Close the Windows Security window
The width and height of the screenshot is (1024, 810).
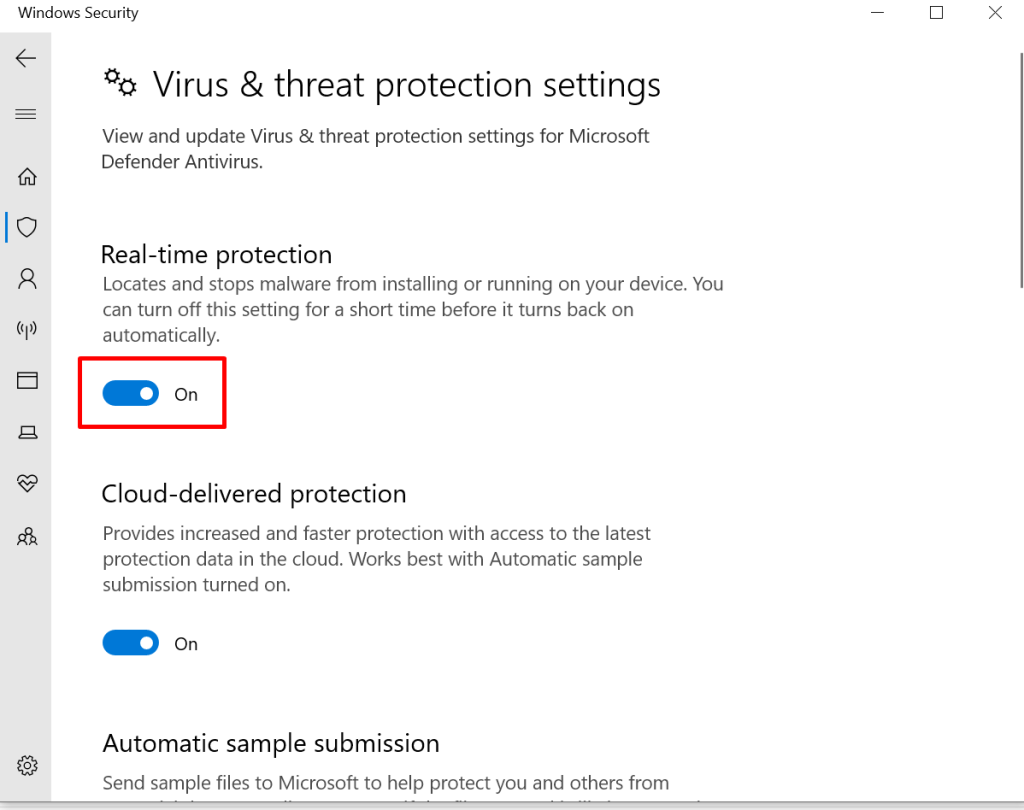(x=995, y=13)
